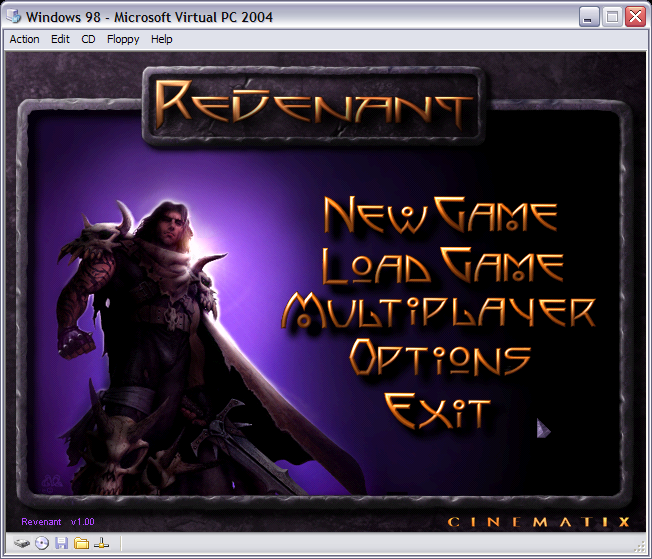
Task: Click the network adapter status icon
Action: 101,543
